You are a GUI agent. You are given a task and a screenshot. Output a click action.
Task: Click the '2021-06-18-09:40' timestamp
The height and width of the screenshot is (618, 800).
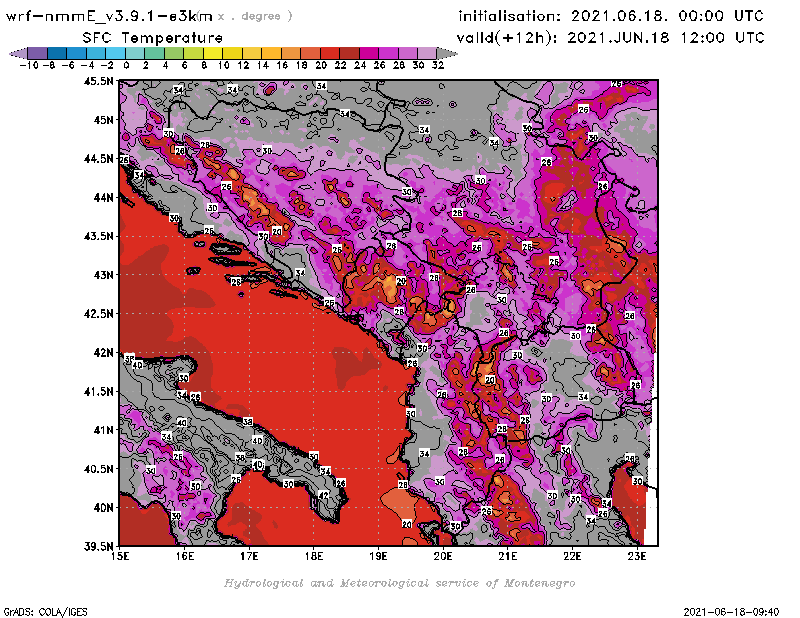pyautogui.click(x=731, y=612)
